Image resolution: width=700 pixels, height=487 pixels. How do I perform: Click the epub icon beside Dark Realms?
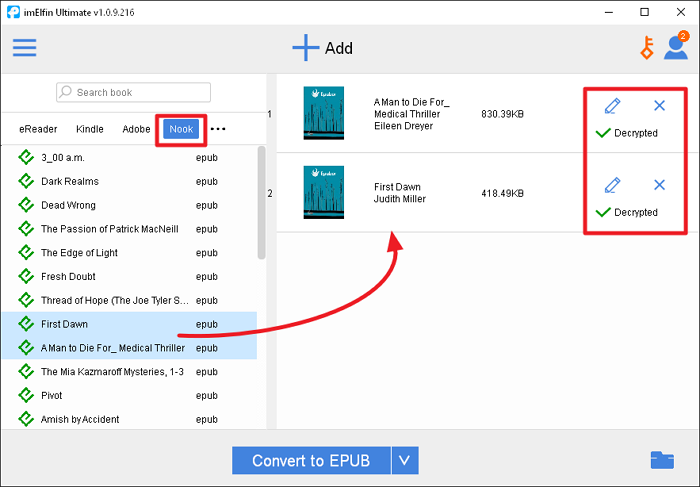pyautogui.click(x=26, y=181)
